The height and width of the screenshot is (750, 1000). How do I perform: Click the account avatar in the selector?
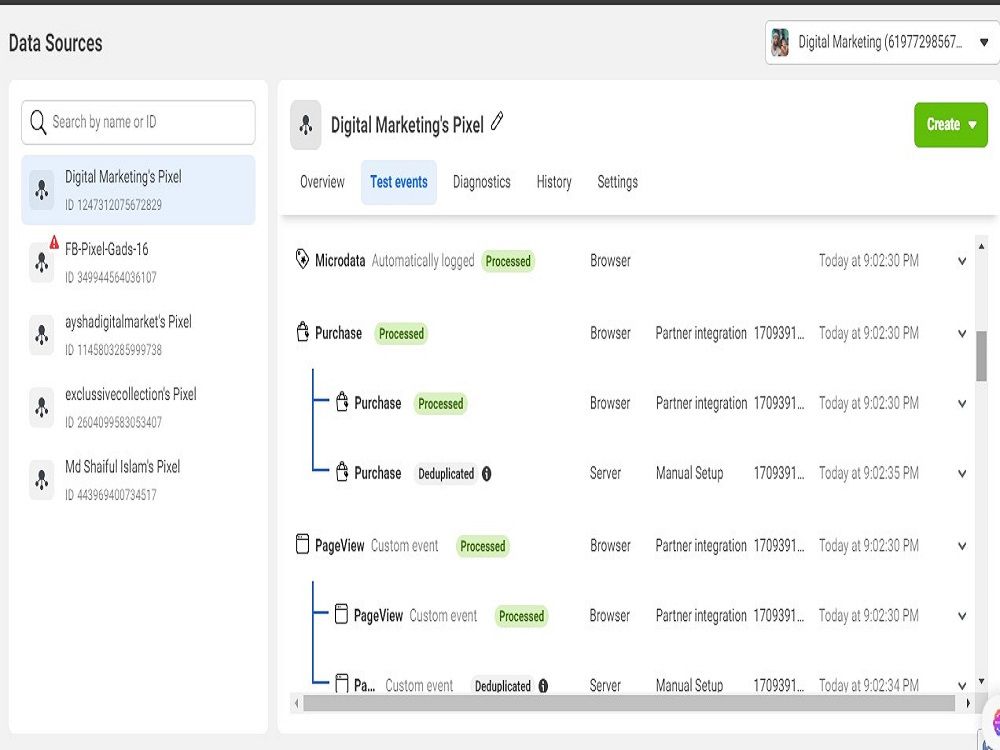(x=780, y=43)
